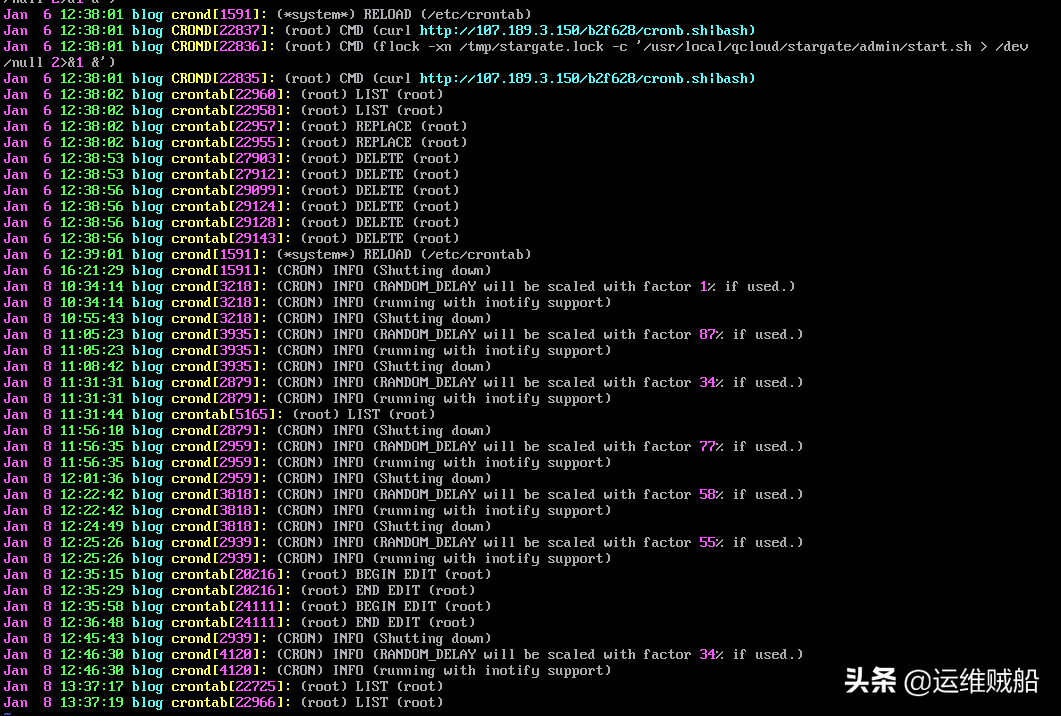Click the cronb.sh URL in the CROND[22835] line
The height and width of the screenshot is (716, 1061).
587,78
